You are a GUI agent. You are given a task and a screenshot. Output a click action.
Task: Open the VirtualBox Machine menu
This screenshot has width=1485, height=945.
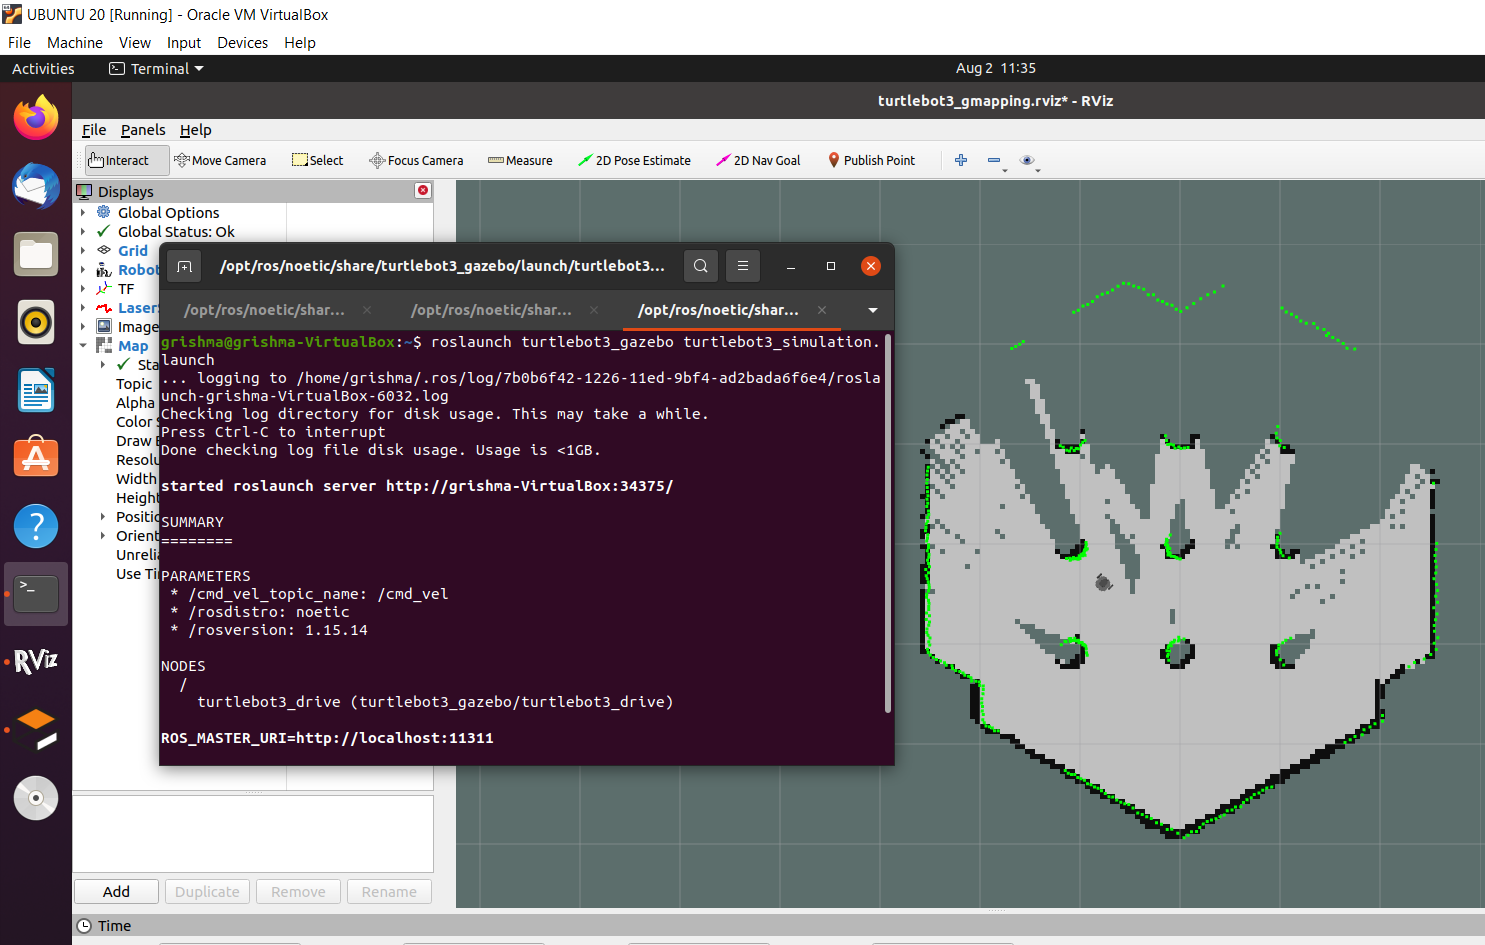[x=75, y=43]
